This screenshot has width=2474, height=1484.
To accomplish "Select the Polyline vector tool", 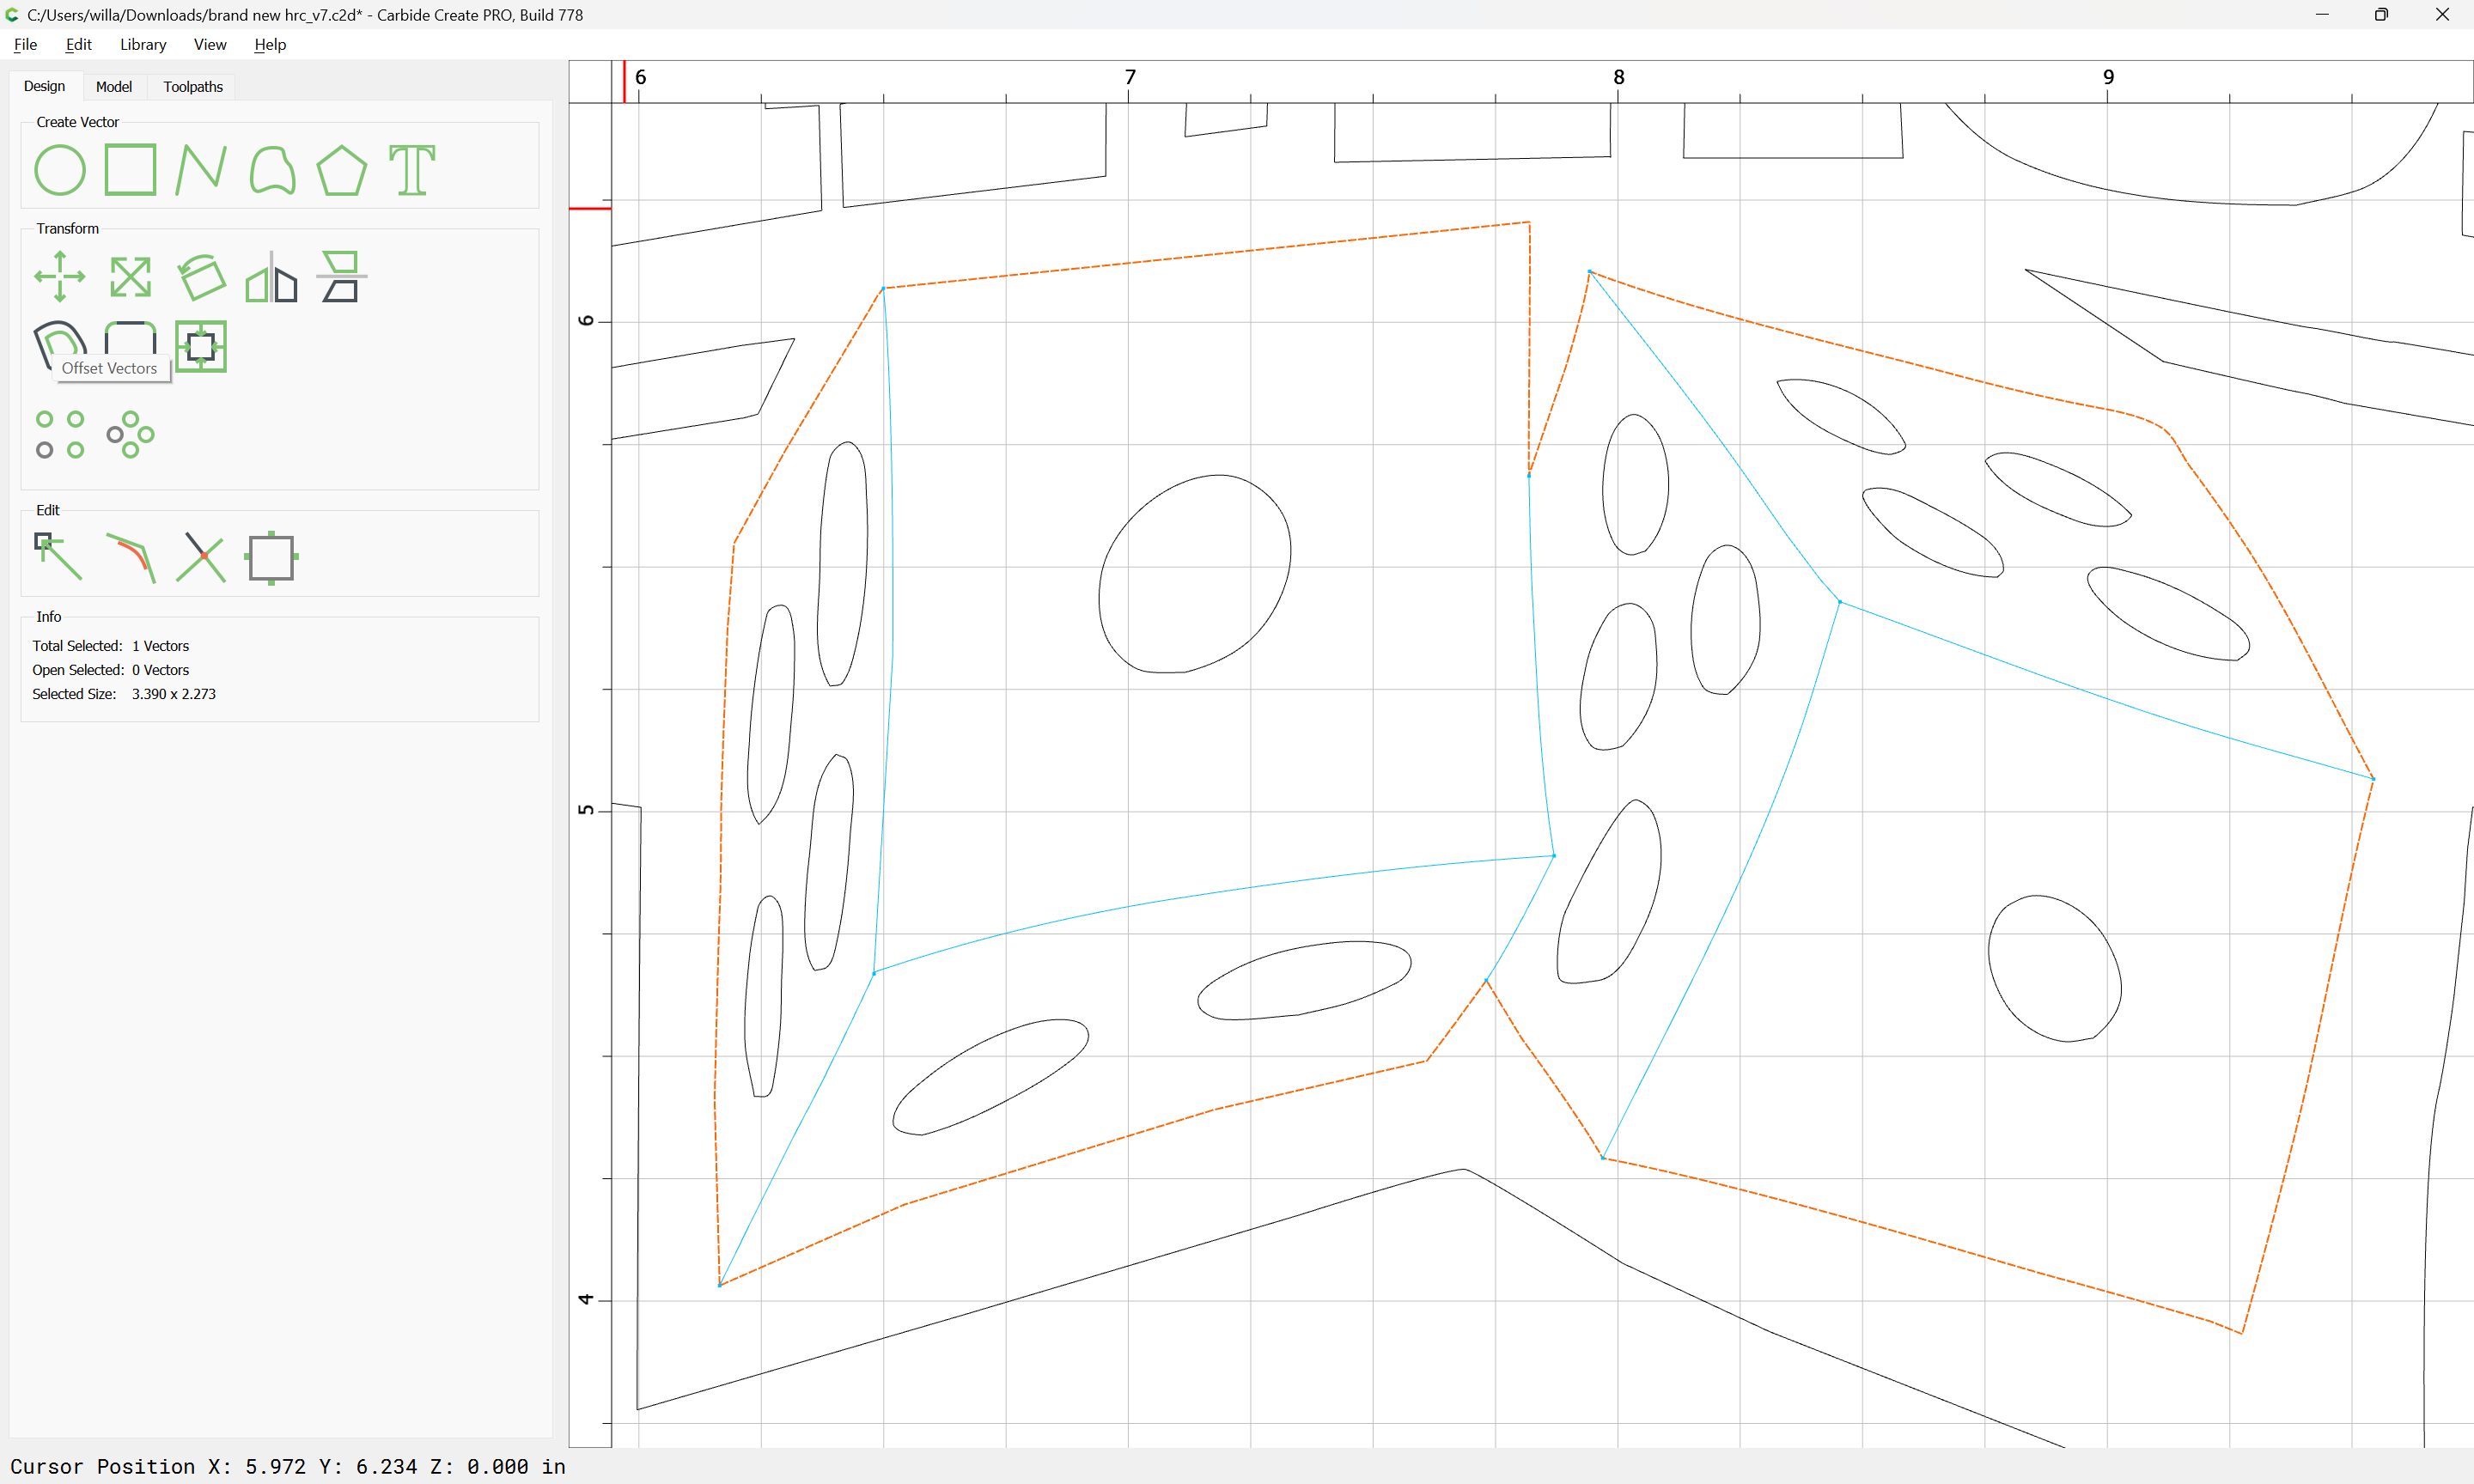I will coord(201,170).
